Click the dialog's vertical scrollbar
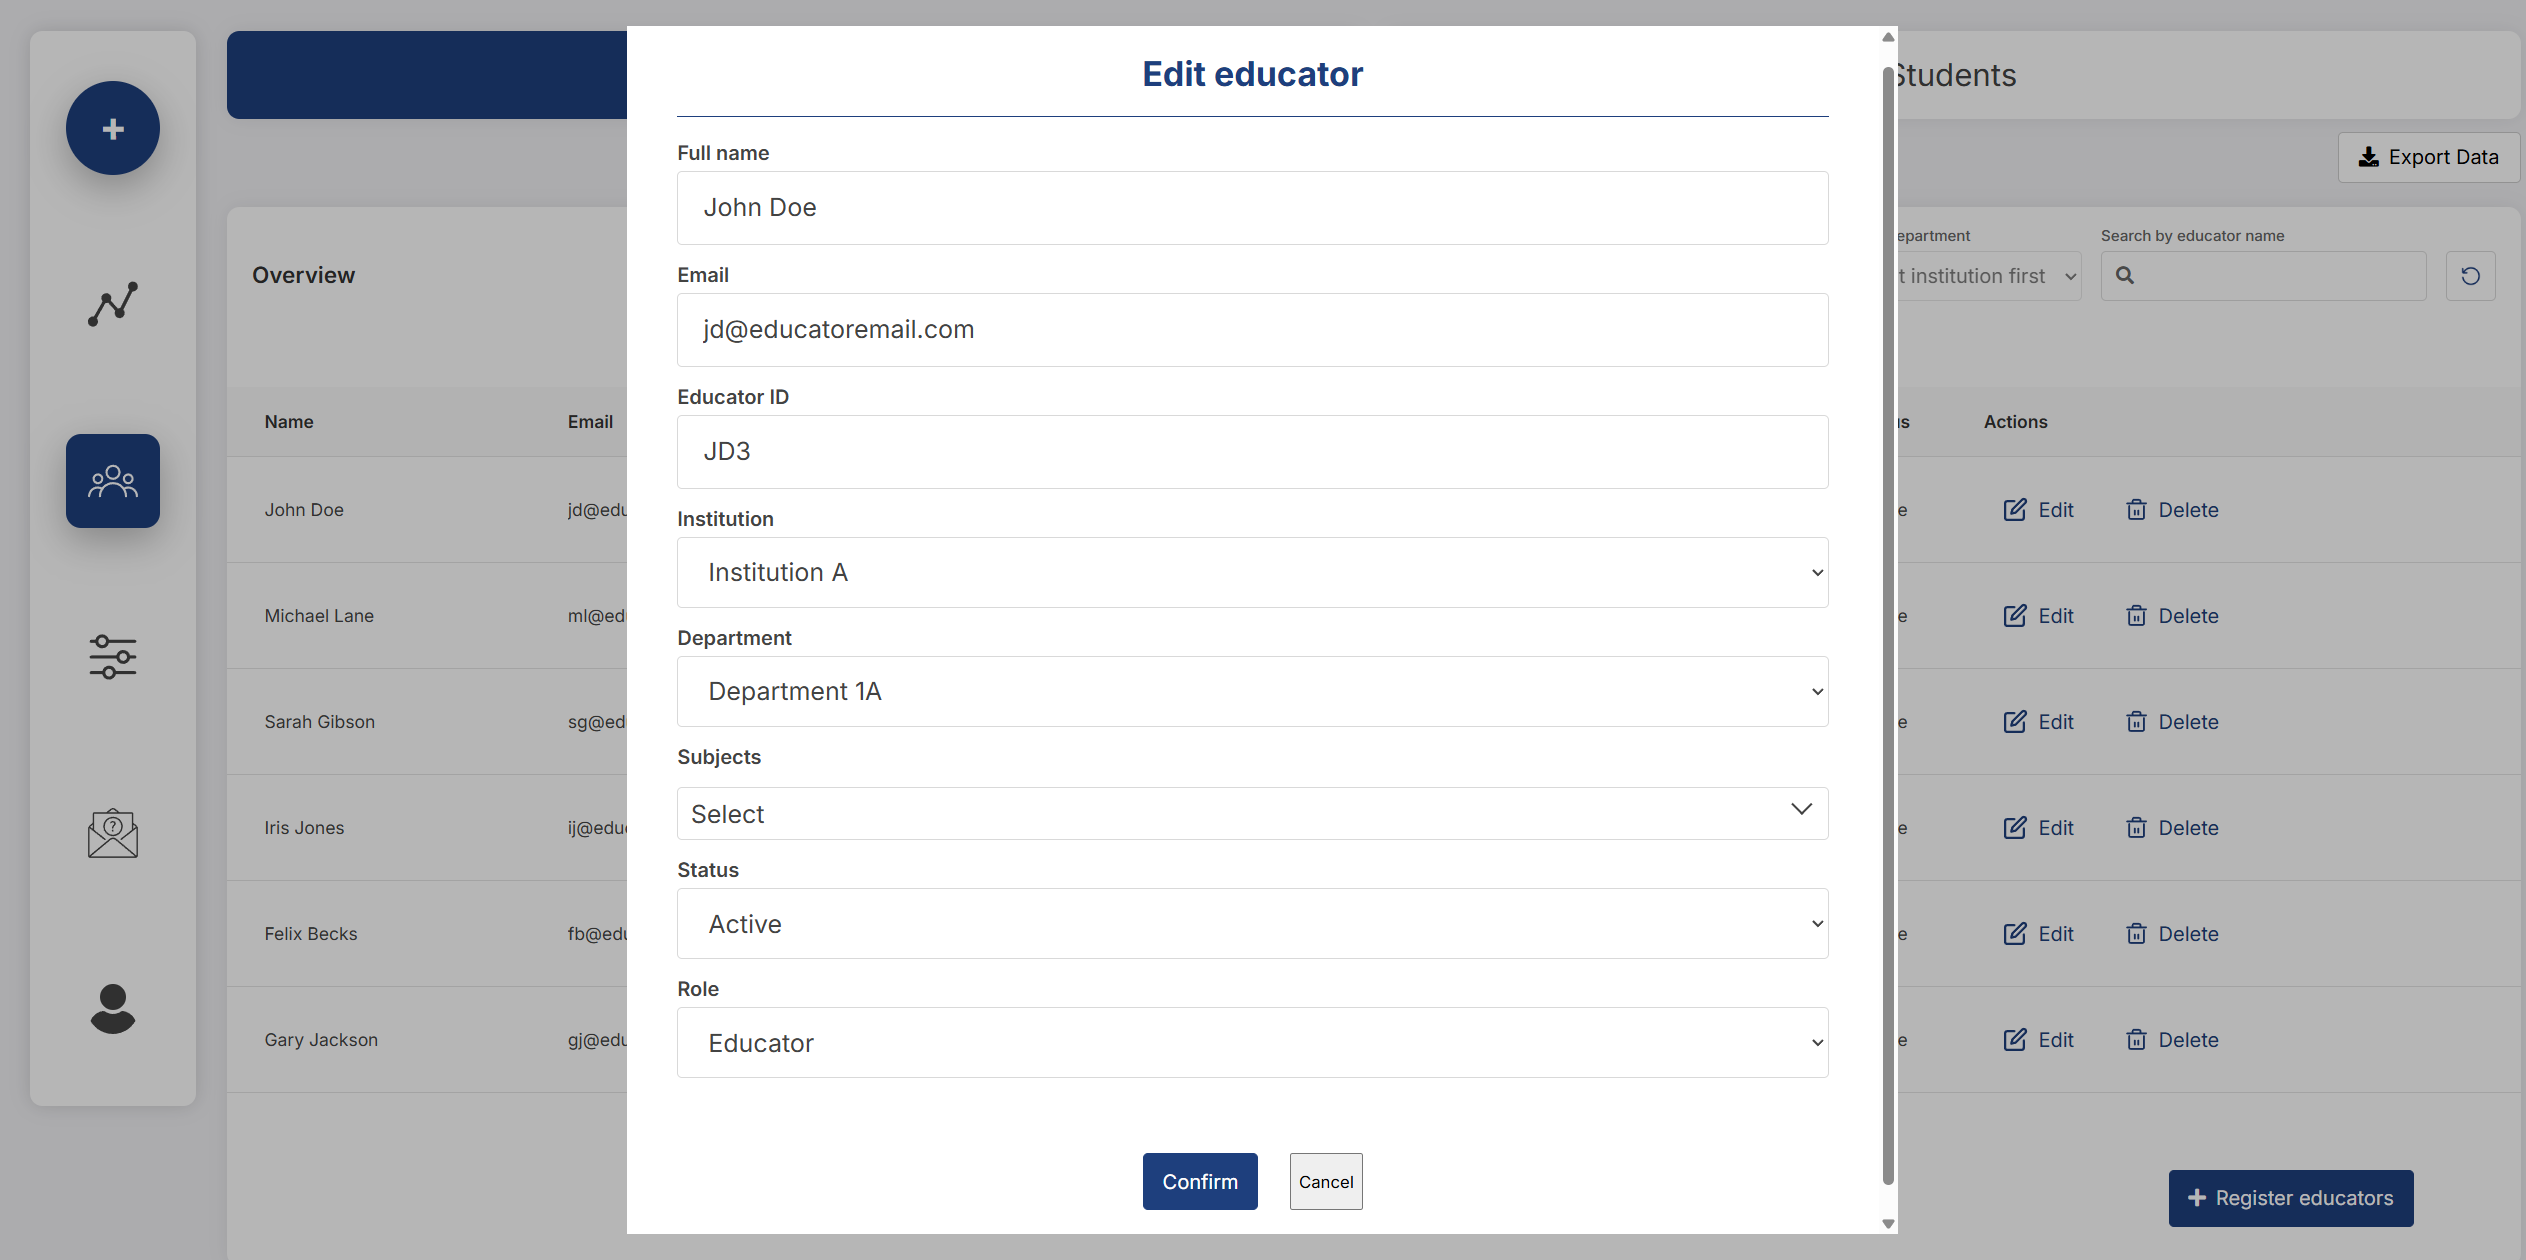 tap(1888, 625)
